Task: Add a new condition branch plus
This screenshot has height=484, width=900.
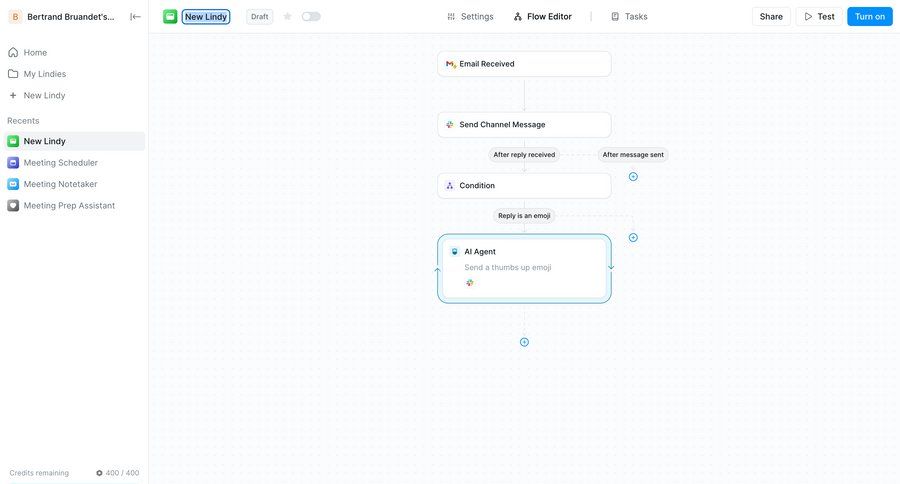Action: pyautogui.click(x=633, y=238)
